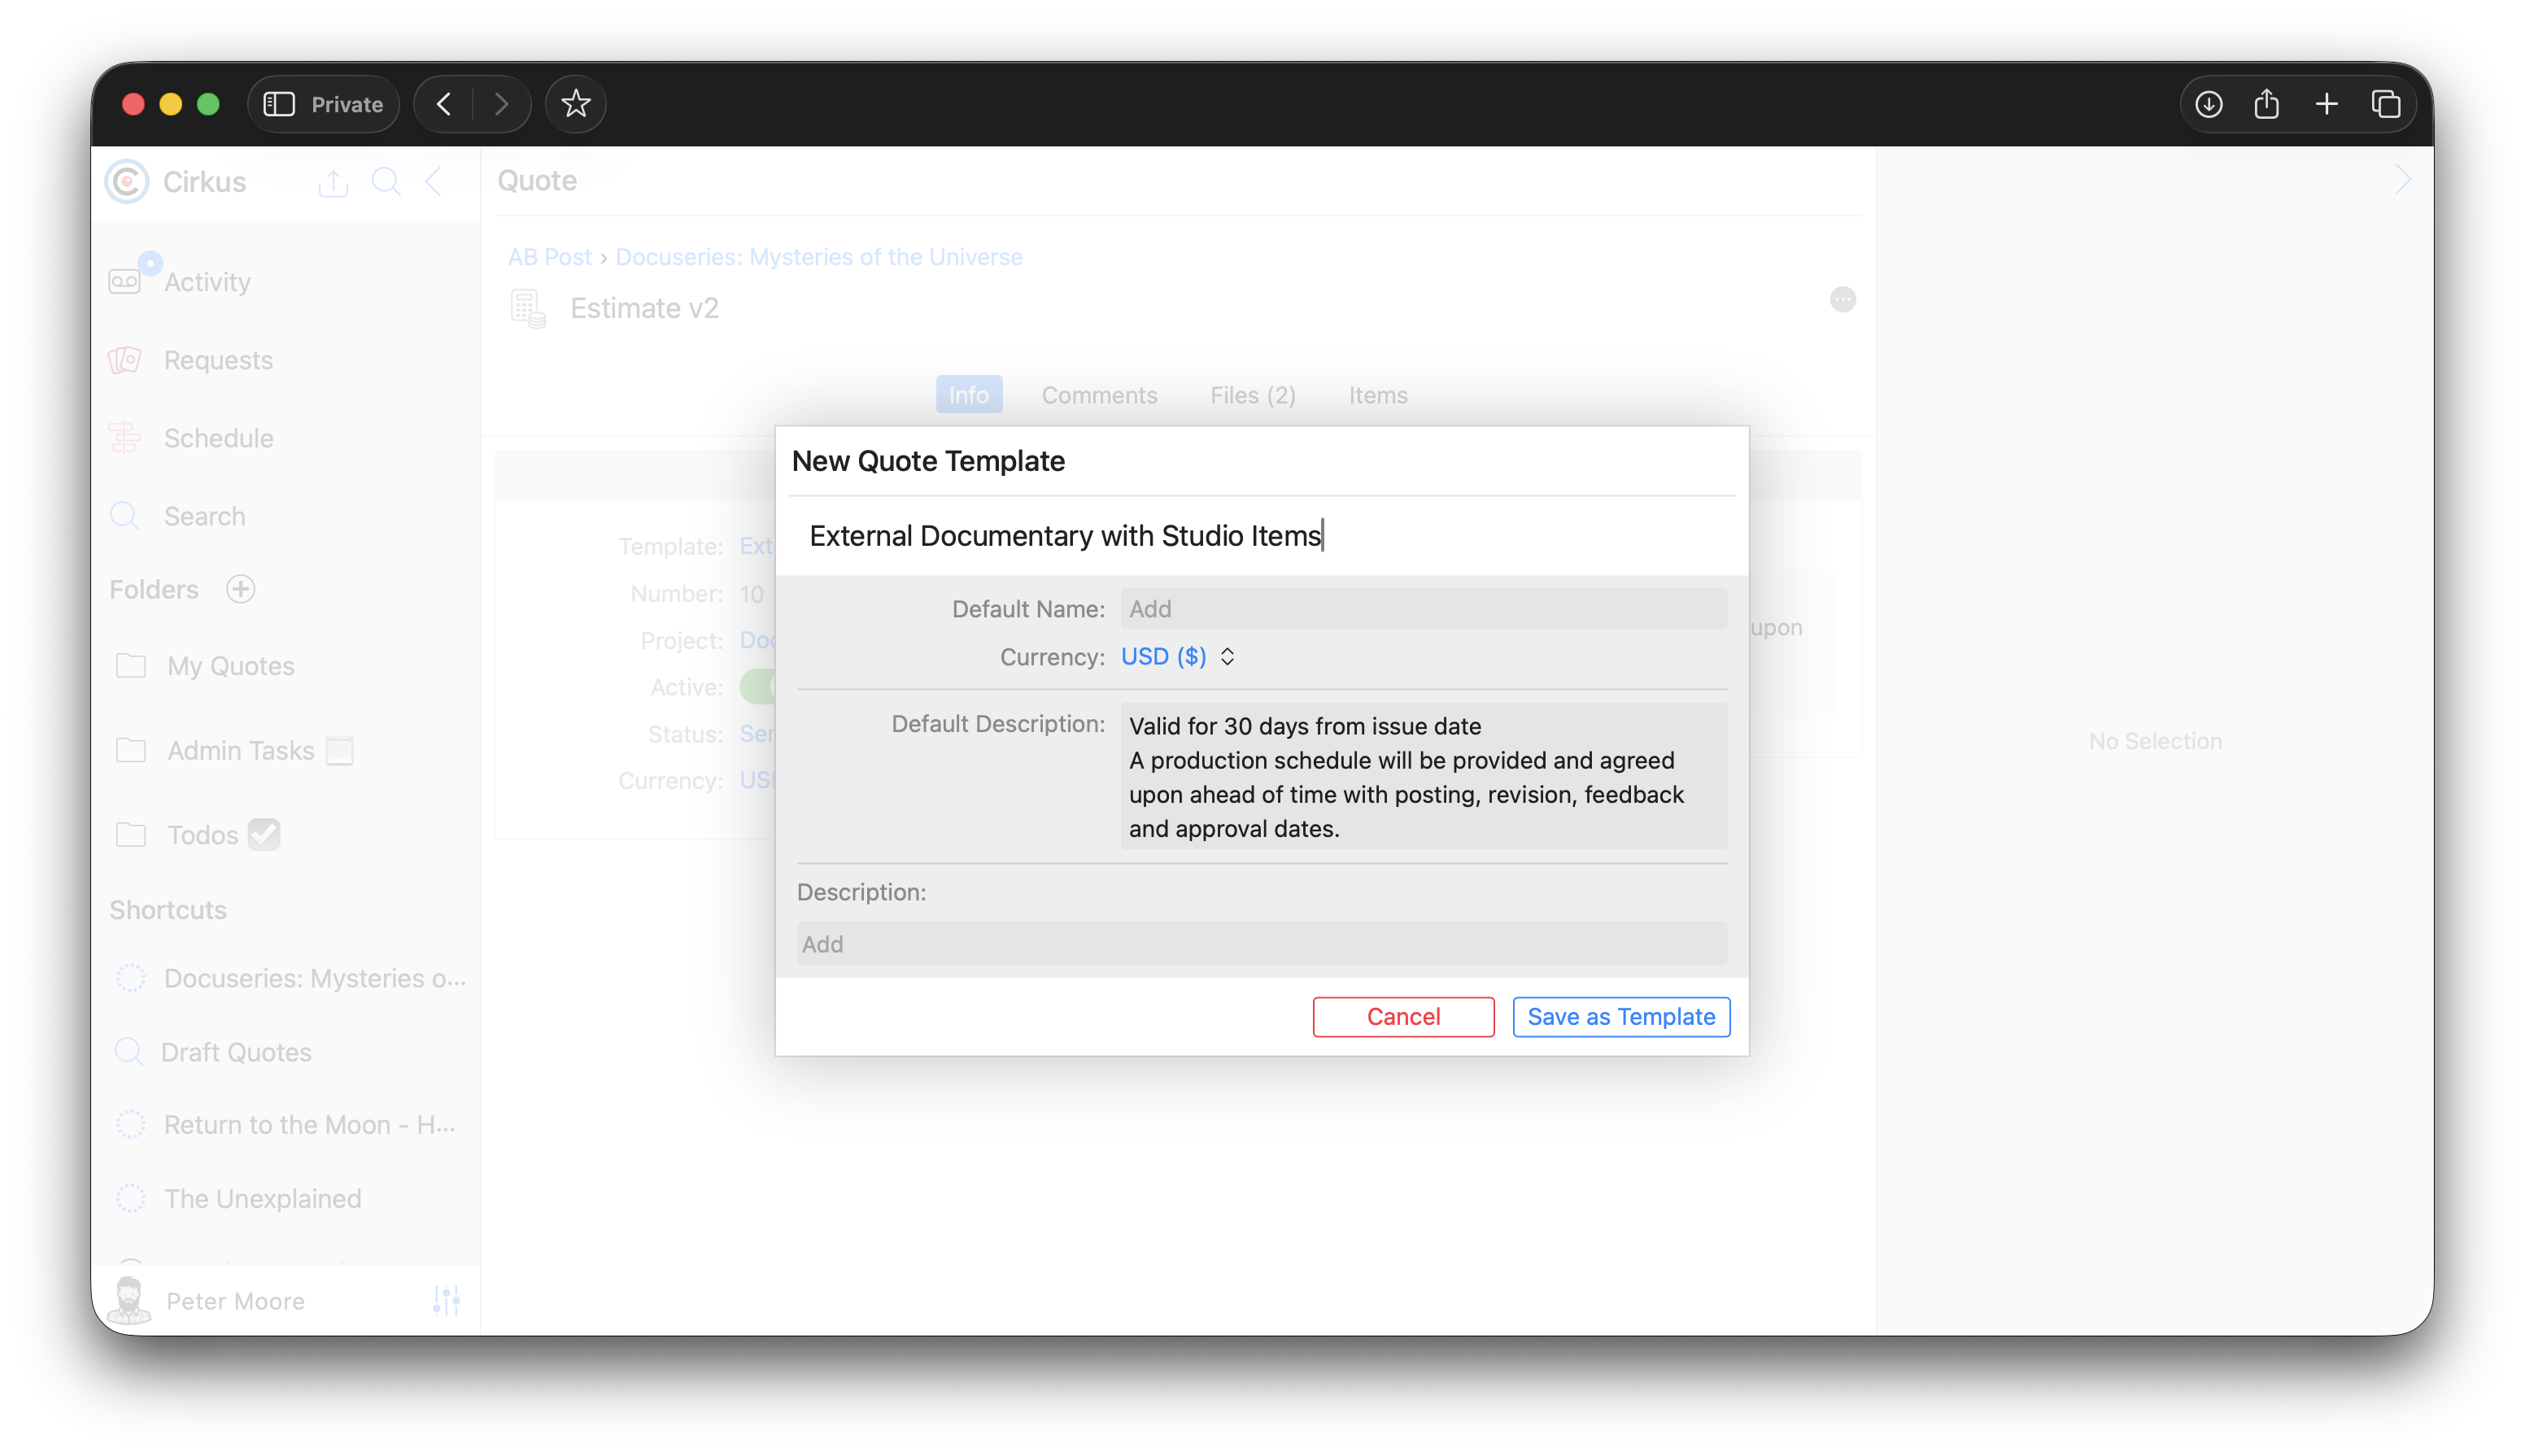2525x1456 pixels.
Task: Click the Description Add text field
Action: click(1261, 944)
